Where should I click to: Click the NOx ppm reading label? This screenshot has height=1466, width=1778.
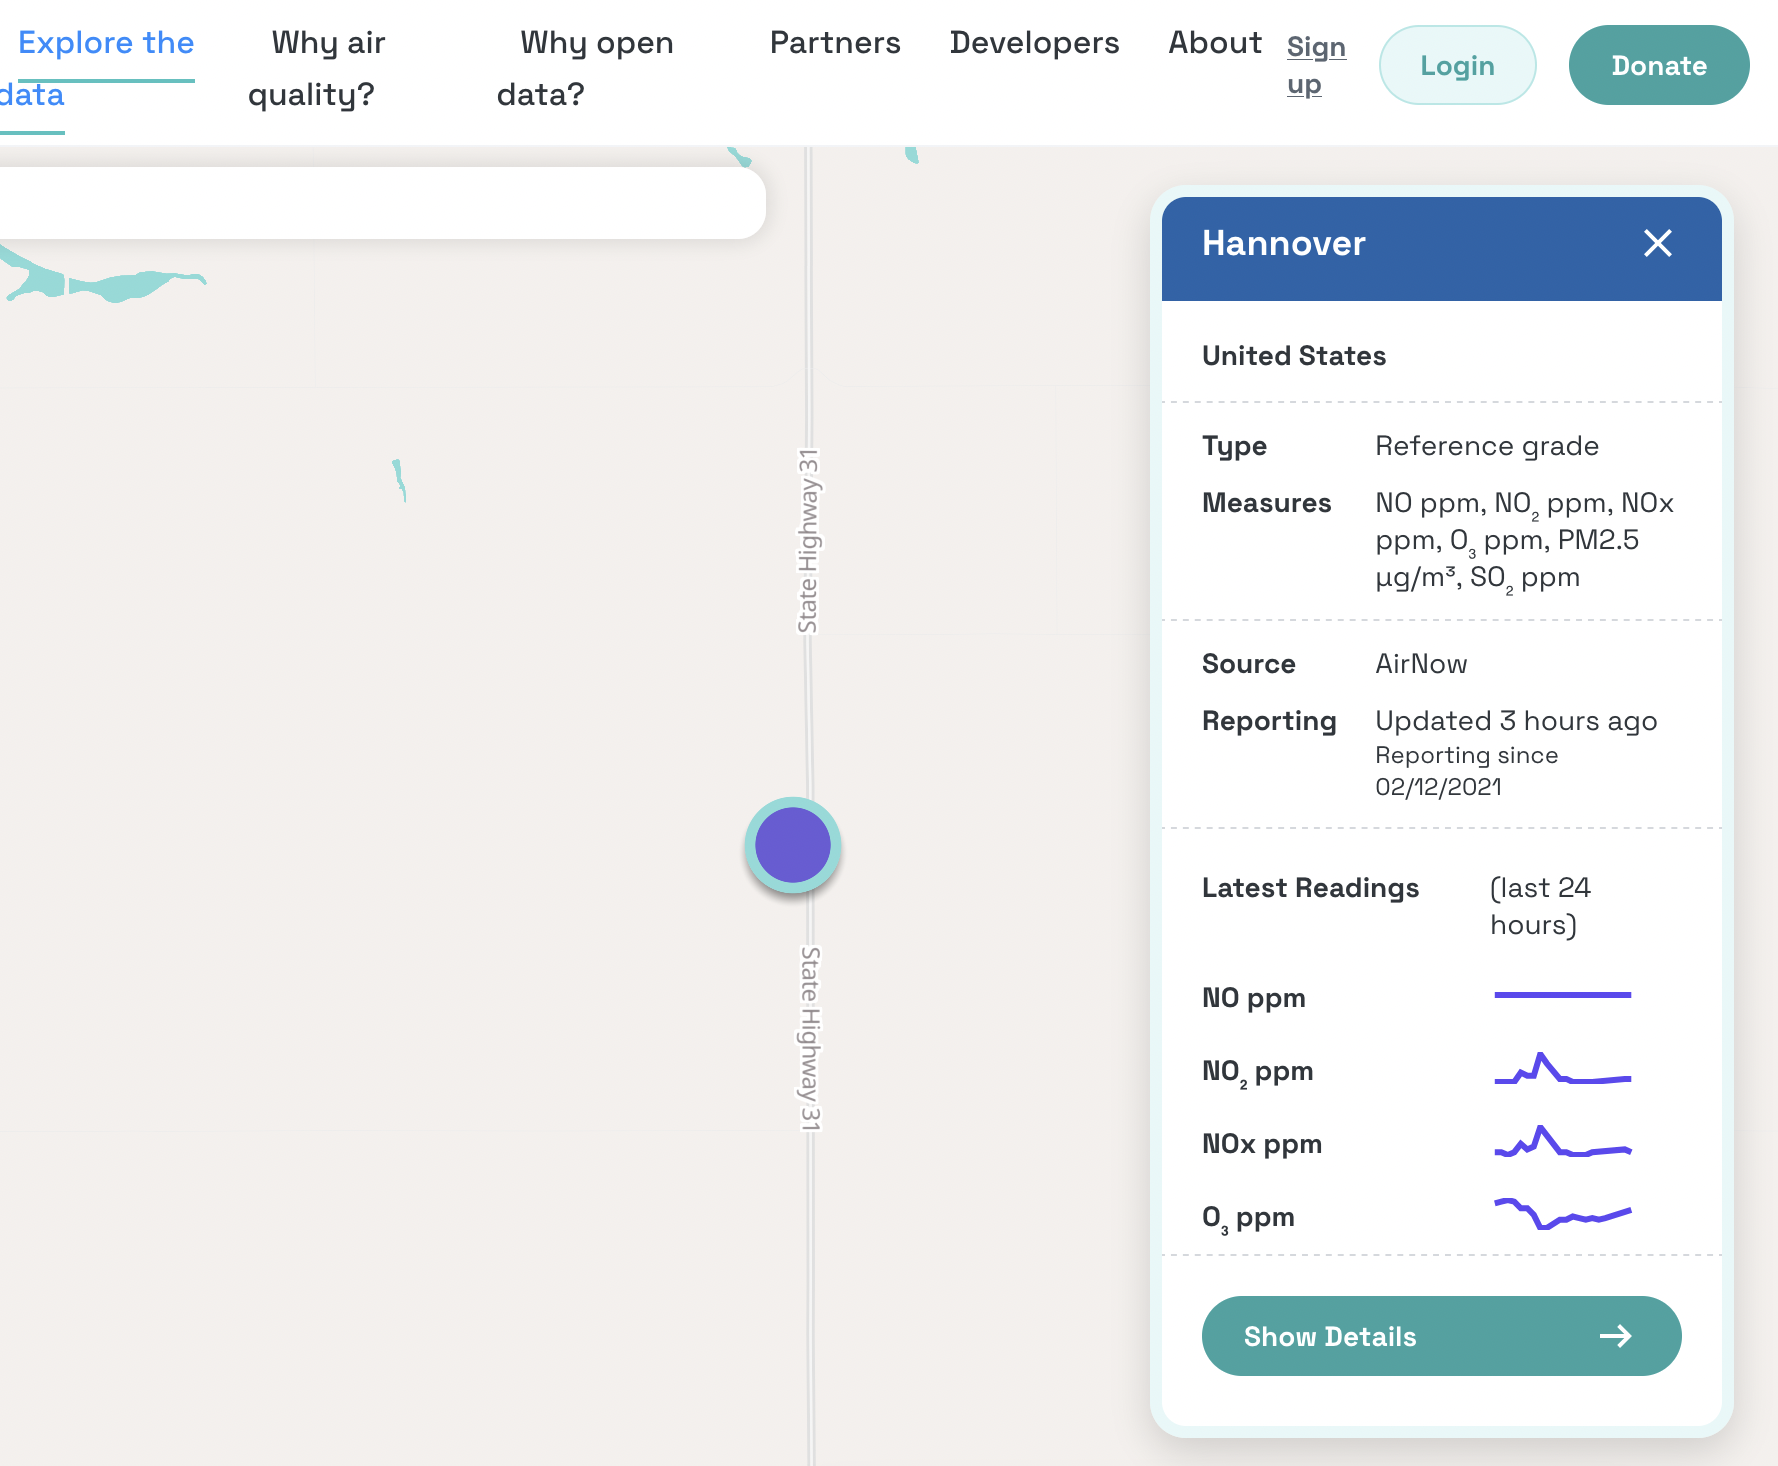1261,1144
